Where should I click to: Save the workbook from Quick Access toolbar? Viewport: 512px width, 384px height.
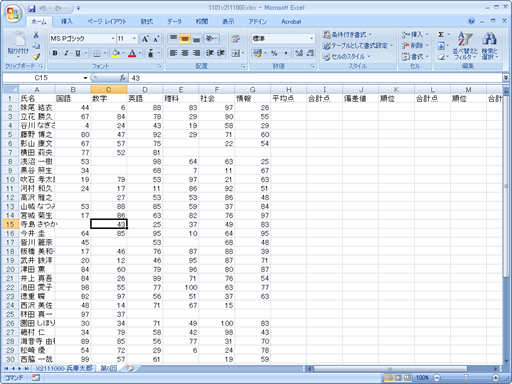click(x=32, y=8)
